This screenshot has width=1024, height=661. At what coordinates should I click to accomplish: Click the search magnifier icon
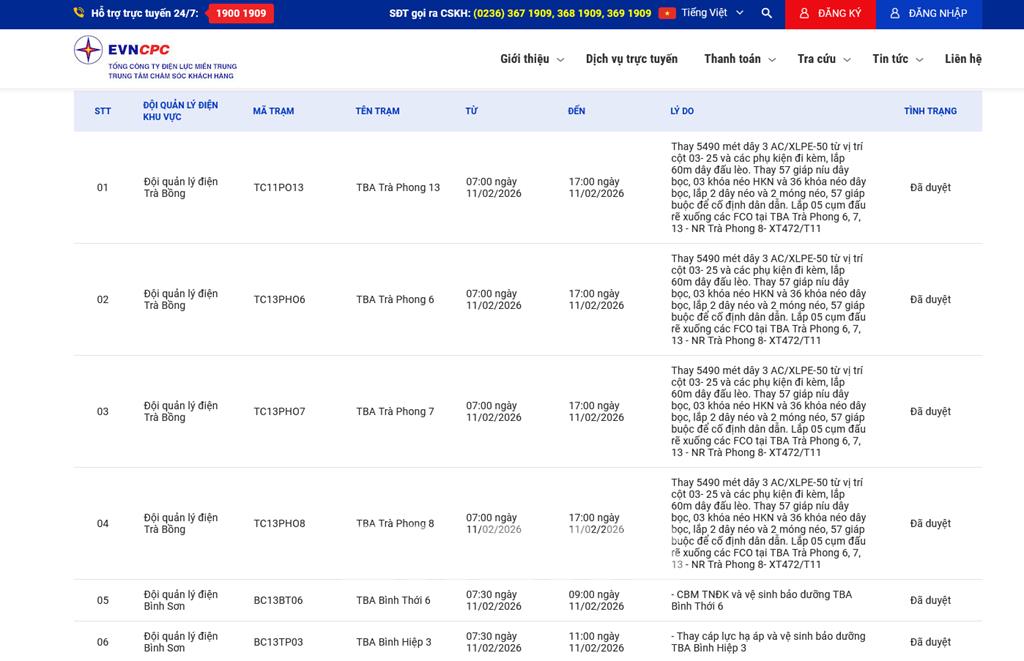767,14
